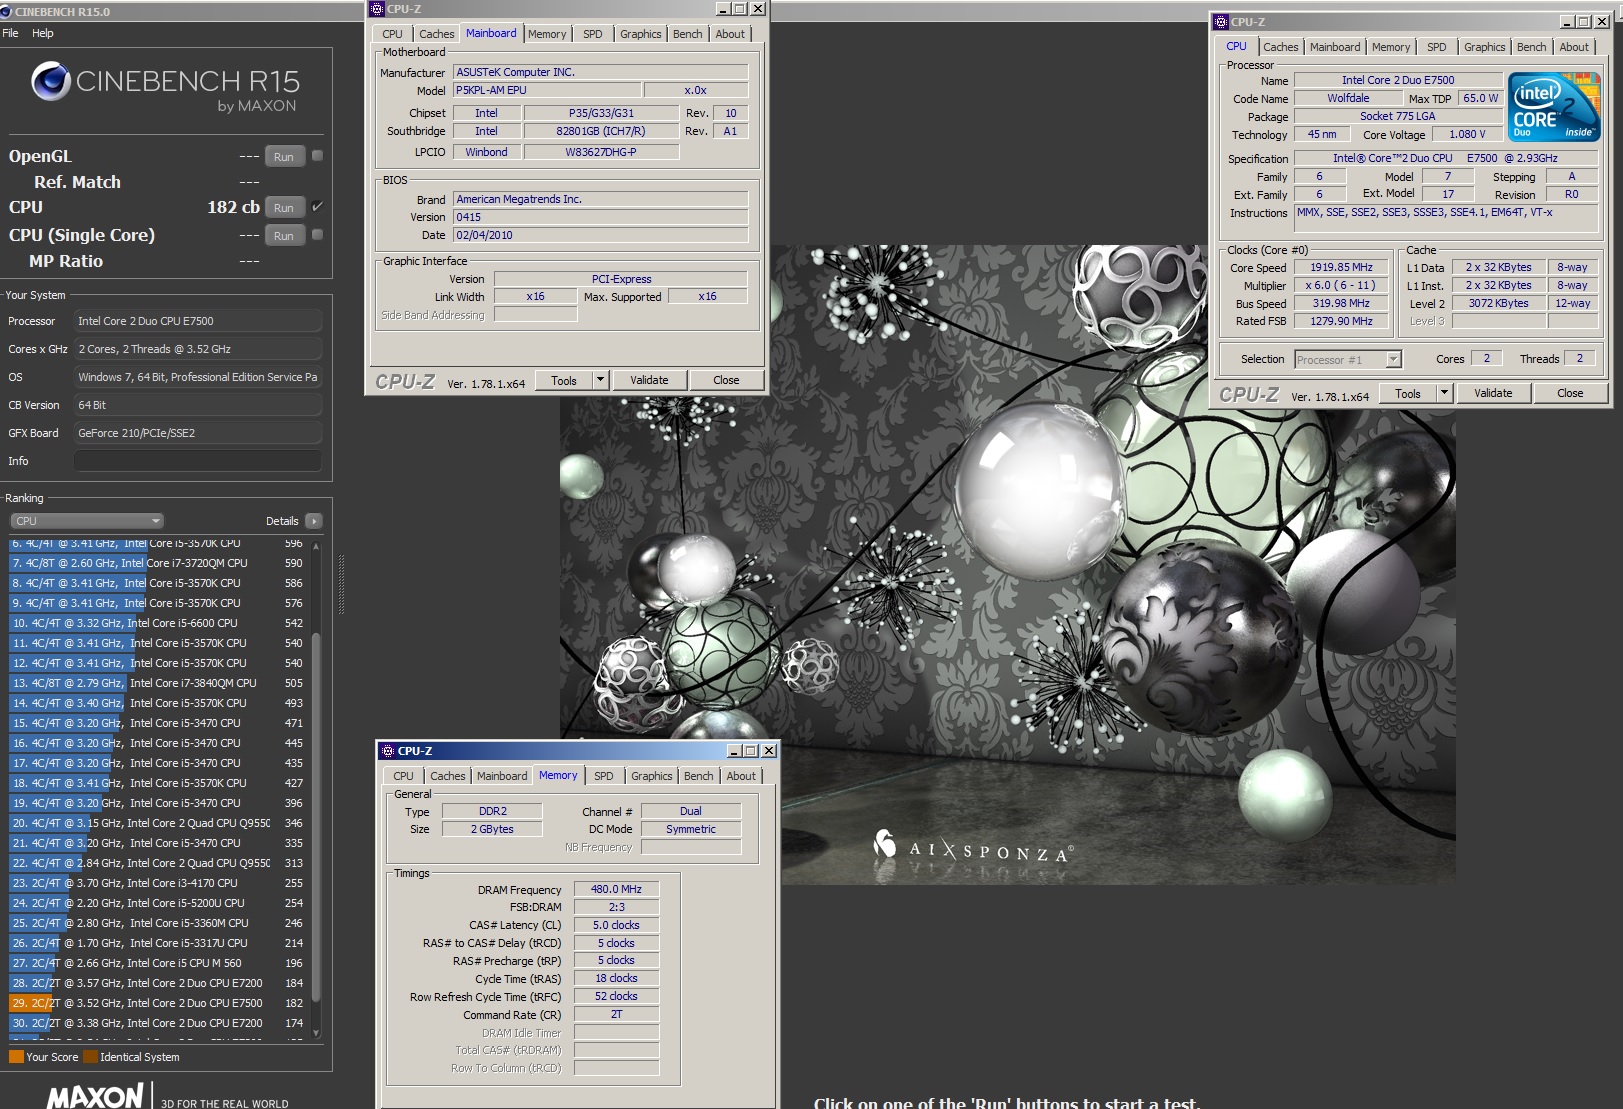Image resolution: width=1623 pixels, height=1109 pixels.
Task: Switch to SPD tab in Memory CPU-Z window
Action: coord(604,776)
